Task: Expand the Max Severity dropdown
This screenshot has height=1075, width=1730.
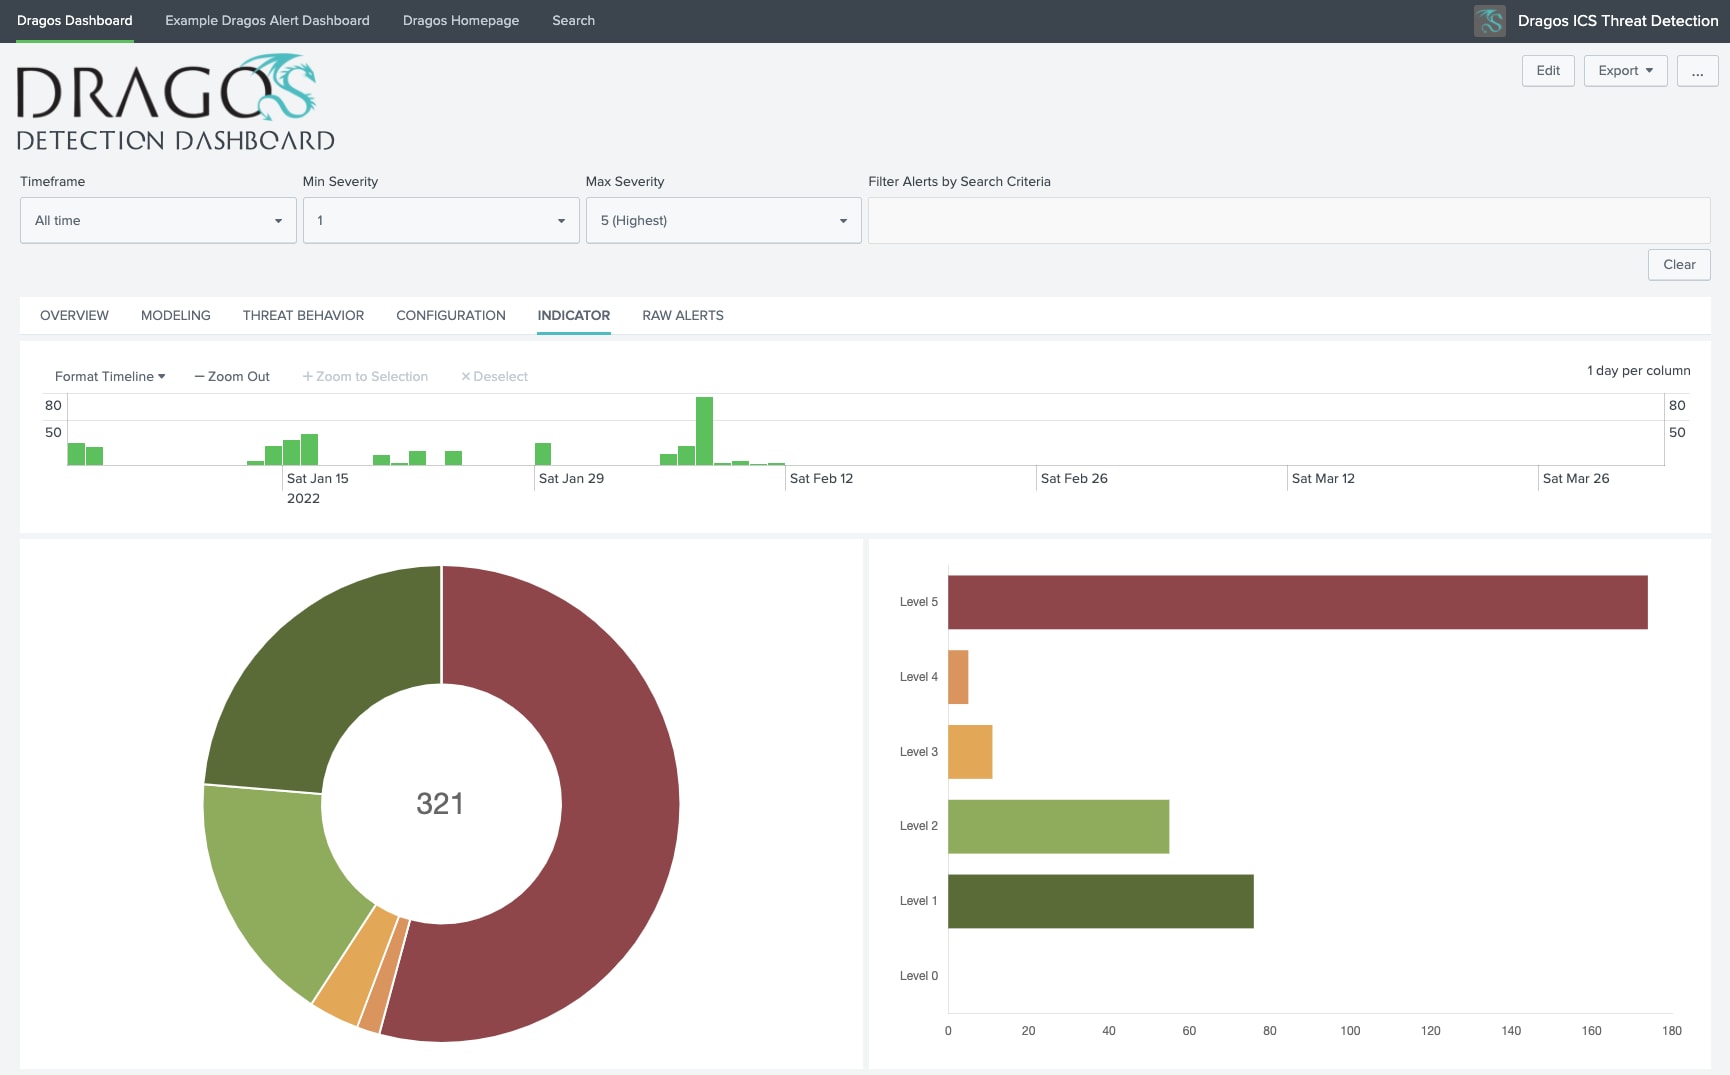Action: 724,220
